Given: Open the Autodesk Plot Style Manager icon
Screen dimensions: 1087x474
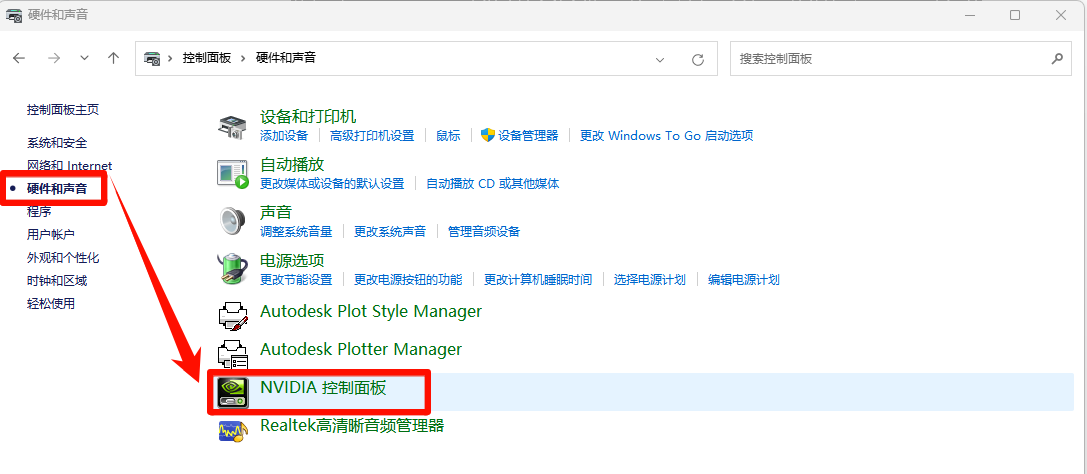Looking at the screenshot, I should 232,315.
